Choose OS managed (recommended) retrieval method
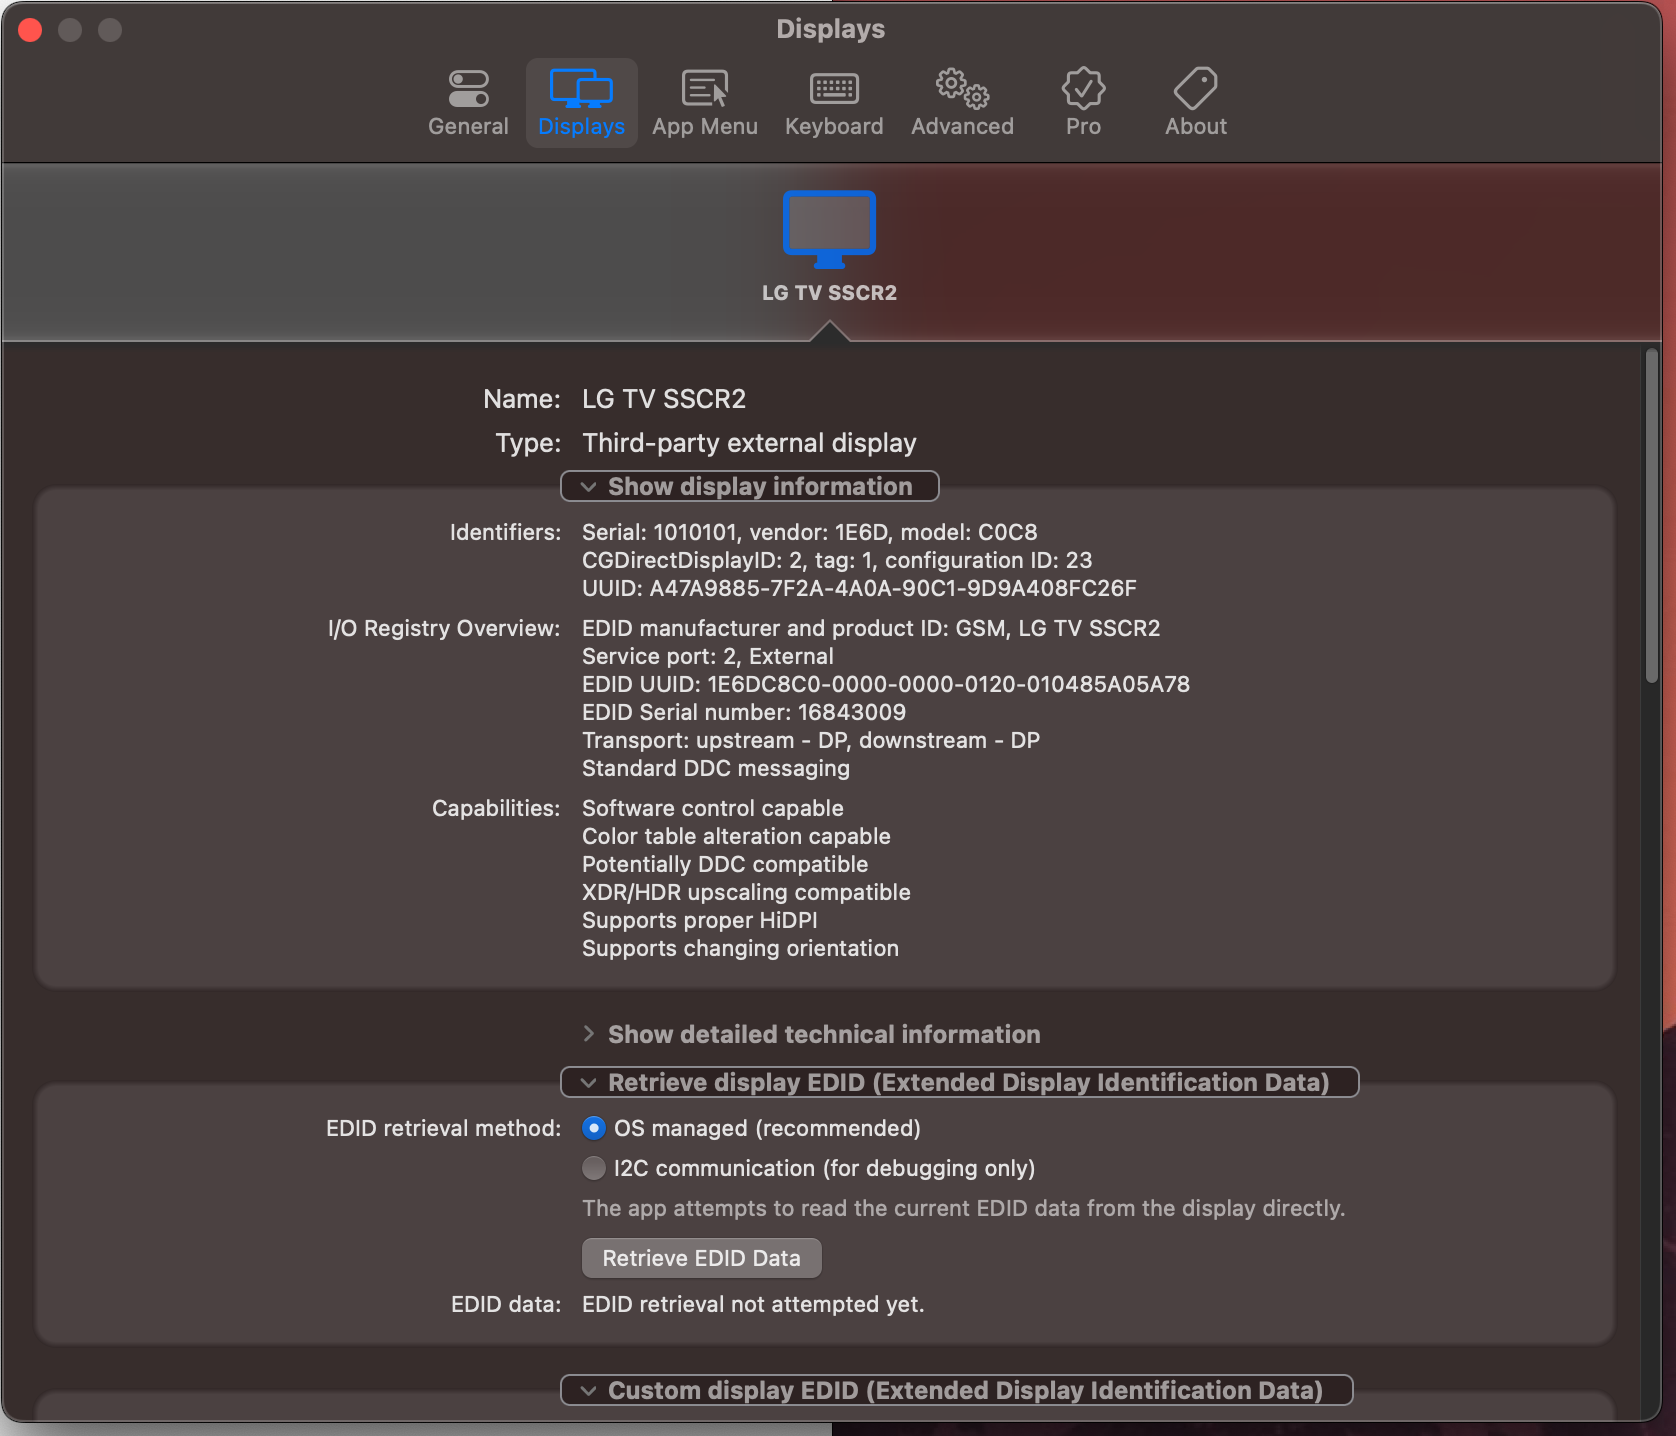The image size is (1676, 1436). tap(594, 1128)
